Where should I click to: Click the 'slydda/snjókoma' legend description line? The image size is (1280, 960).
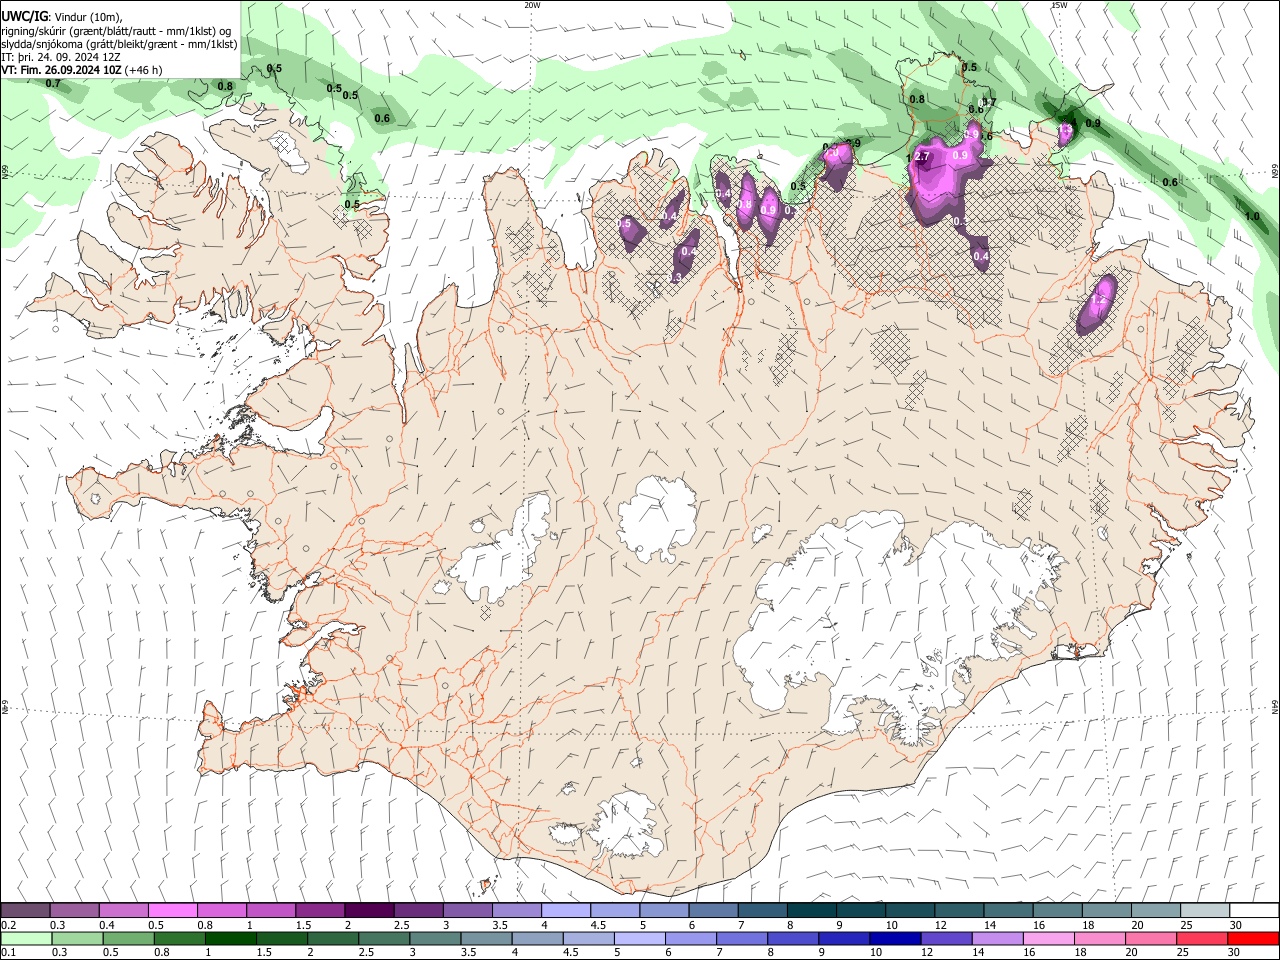[x=119, y=44]
